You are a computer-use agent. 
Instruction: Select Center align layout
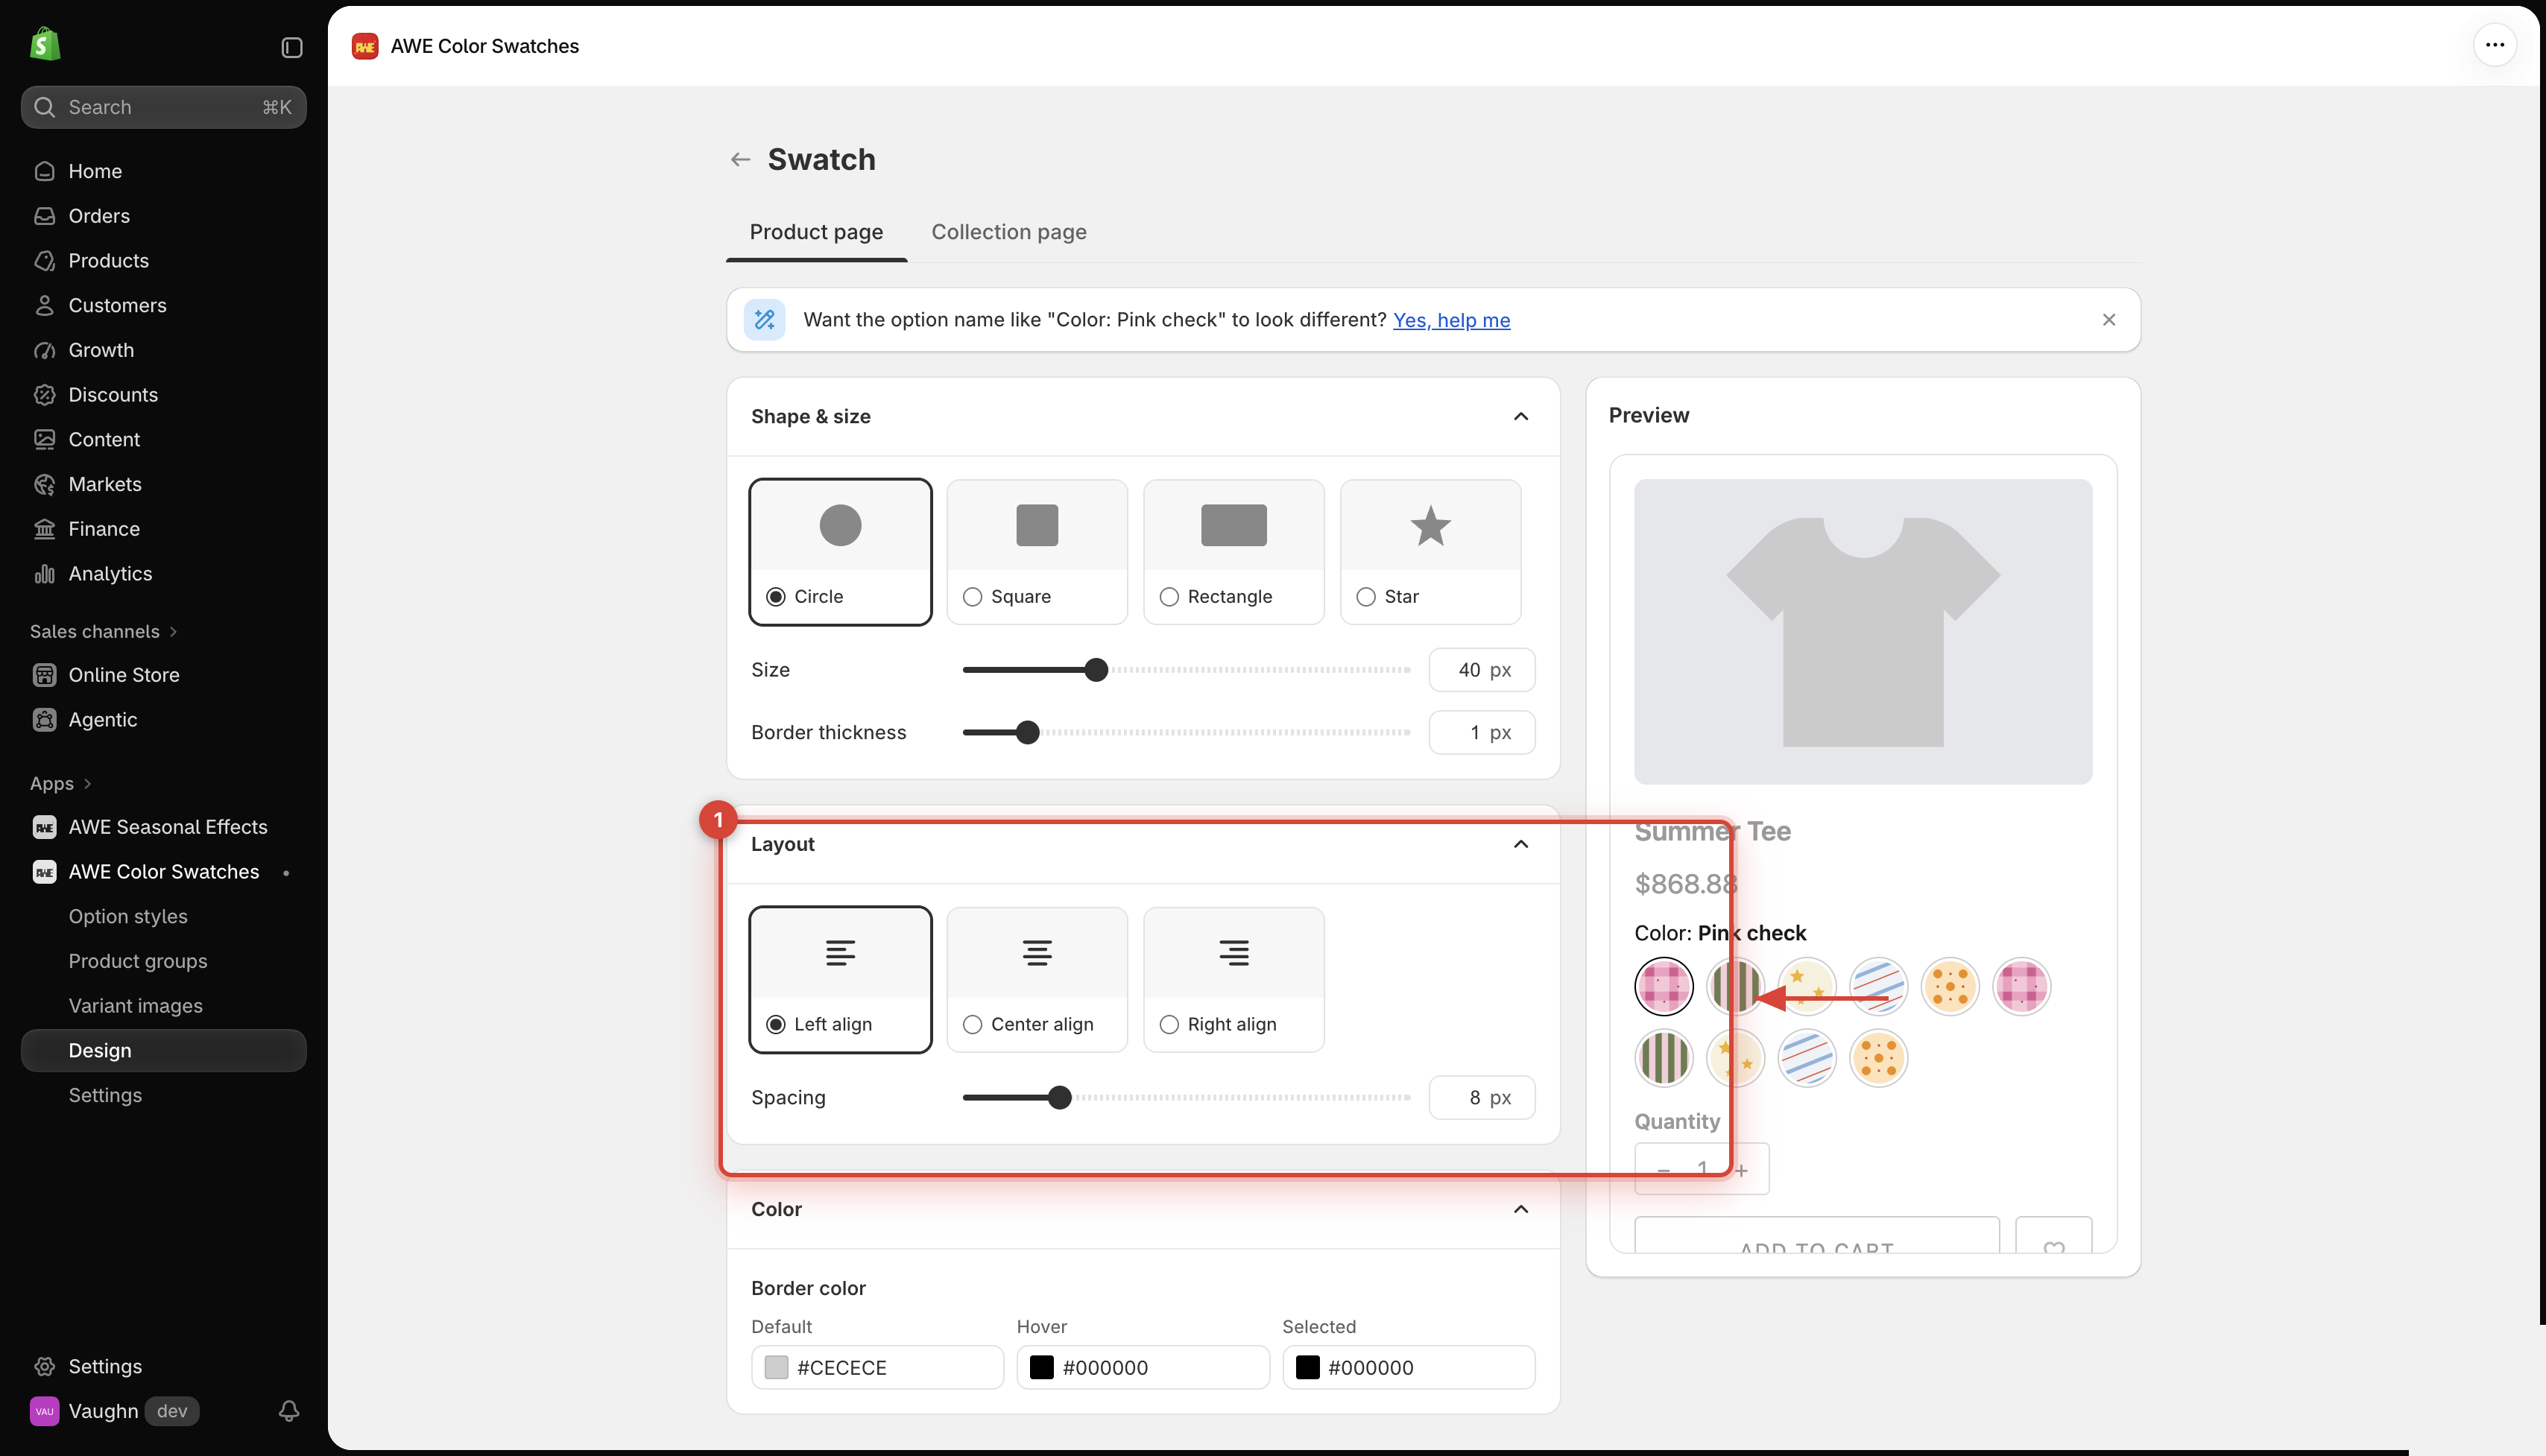(x=1037, y=980)
